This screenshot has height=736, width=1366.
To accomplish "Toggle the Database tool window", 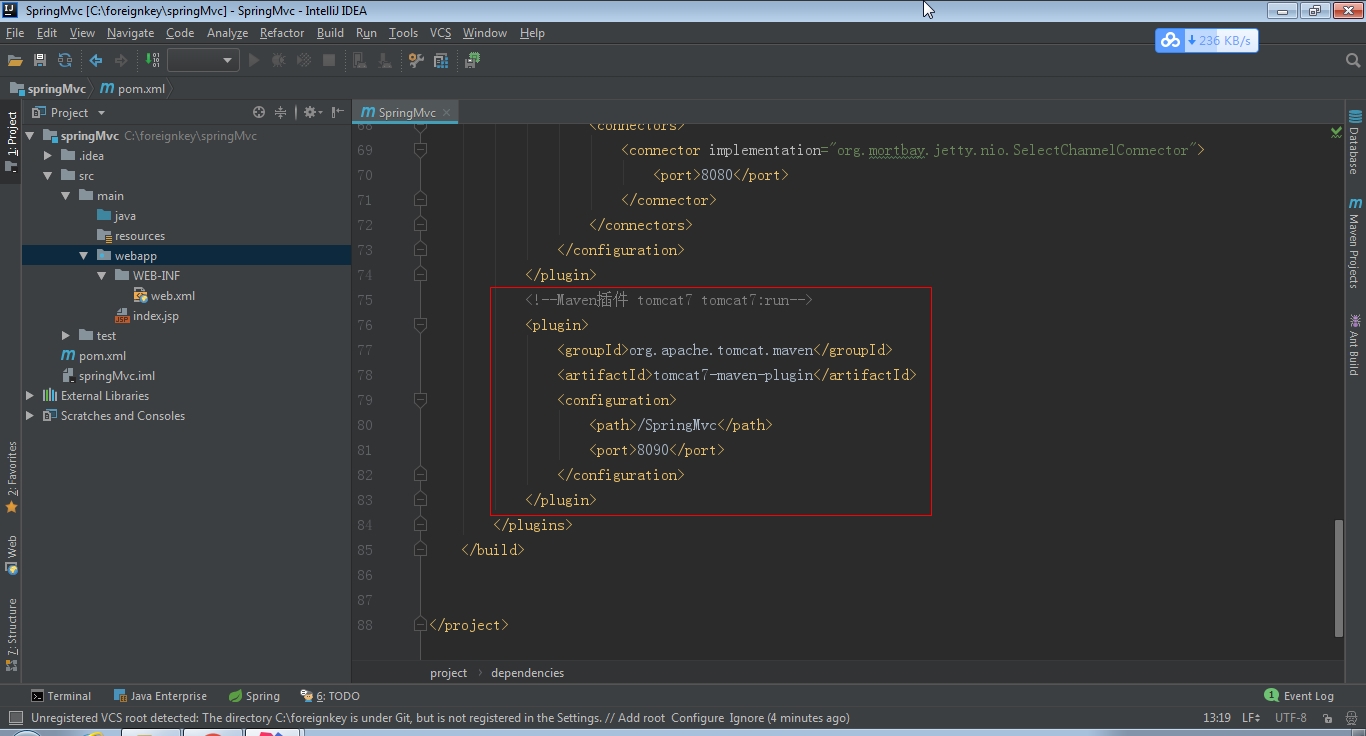I will [1355, 141].
